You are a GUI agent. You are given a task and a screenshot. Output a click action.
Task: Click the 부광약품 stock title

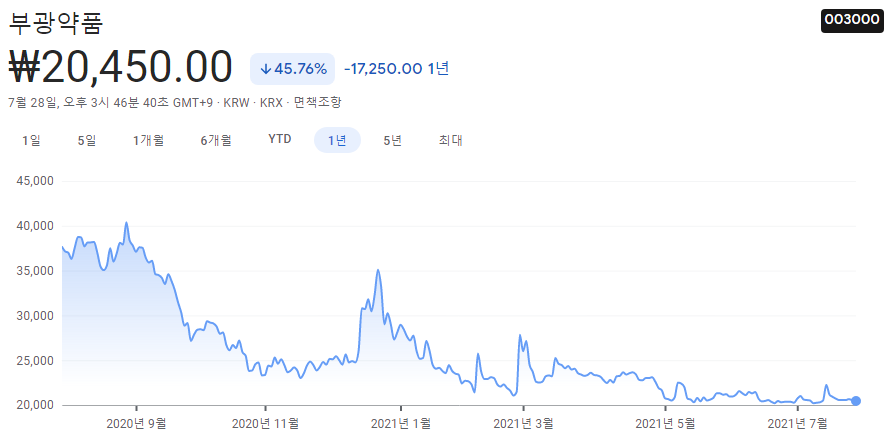pos(56,22)
